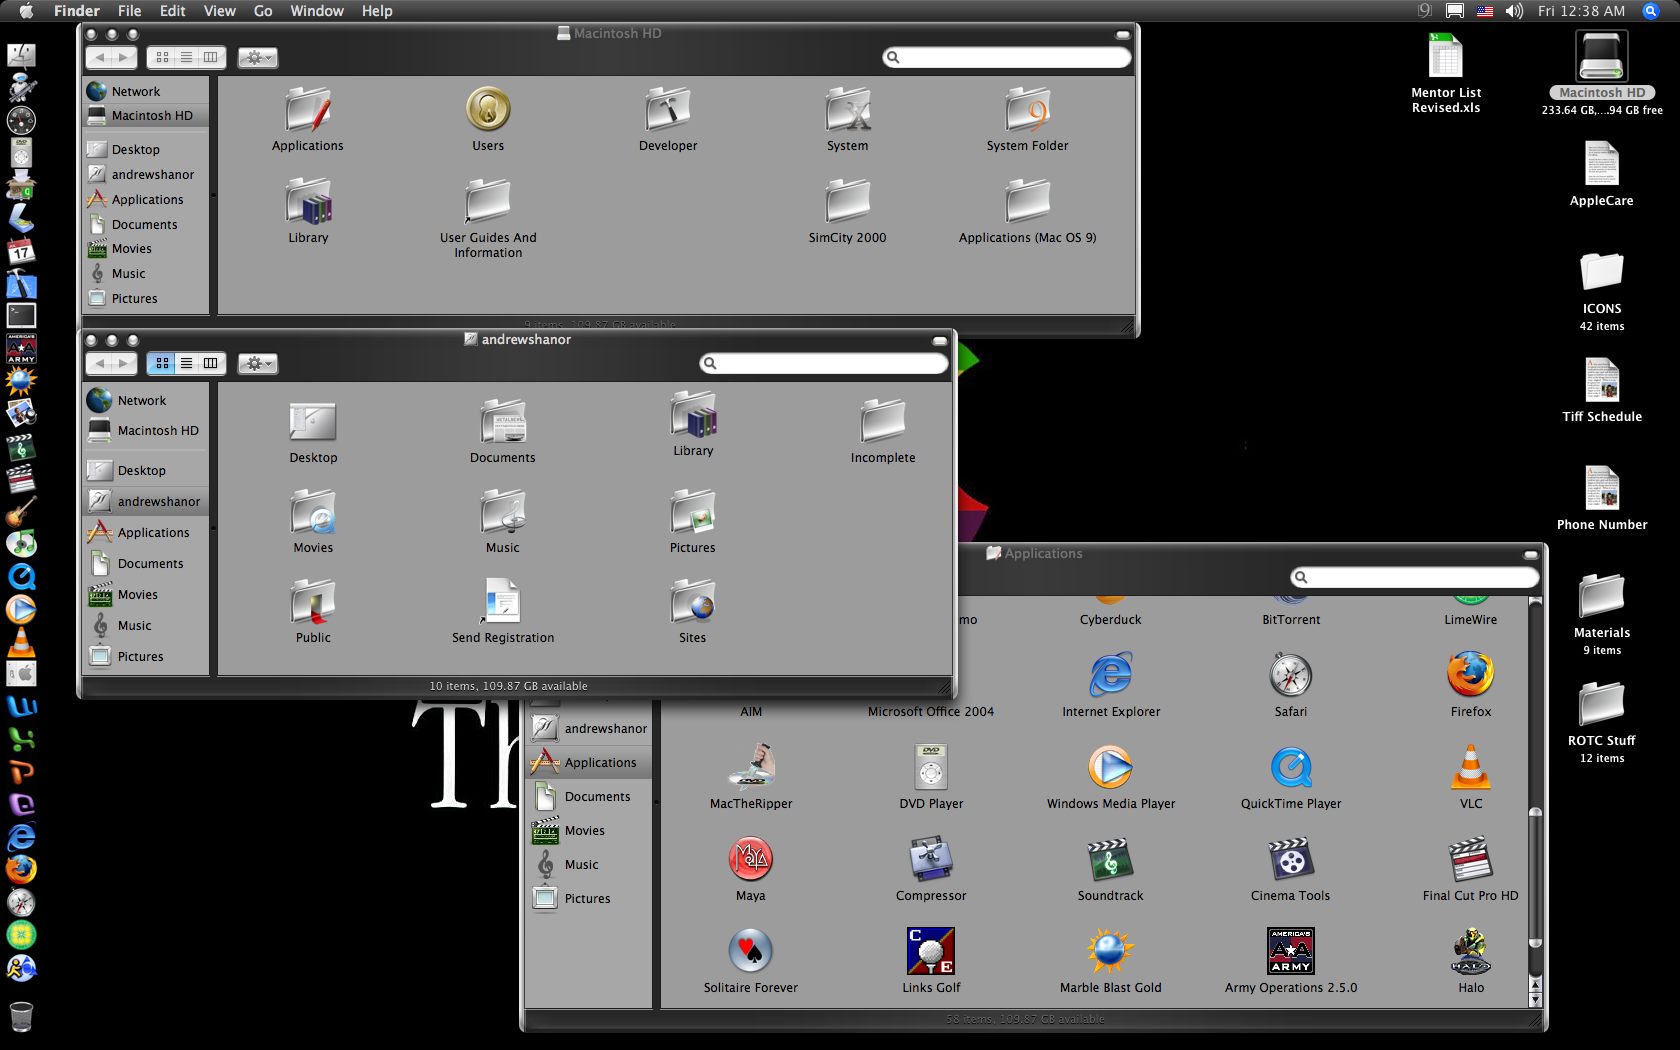Open System Folder in Macintosh HD window
1680x1050 pixels.
[1028, 109]
